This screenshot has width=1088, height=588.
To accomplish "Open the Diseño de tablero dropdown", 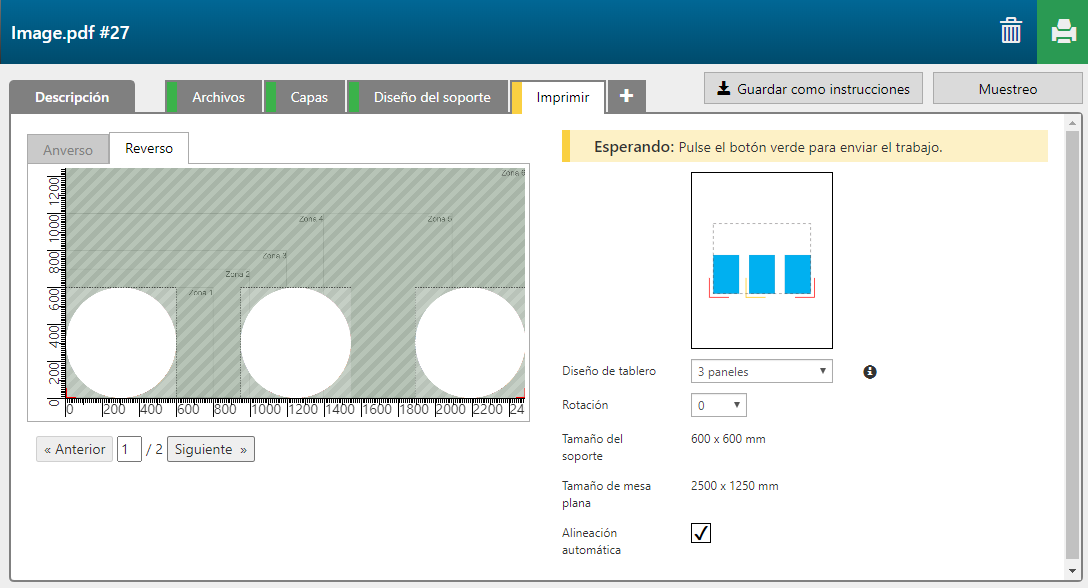I will click(x=761, y=372).
